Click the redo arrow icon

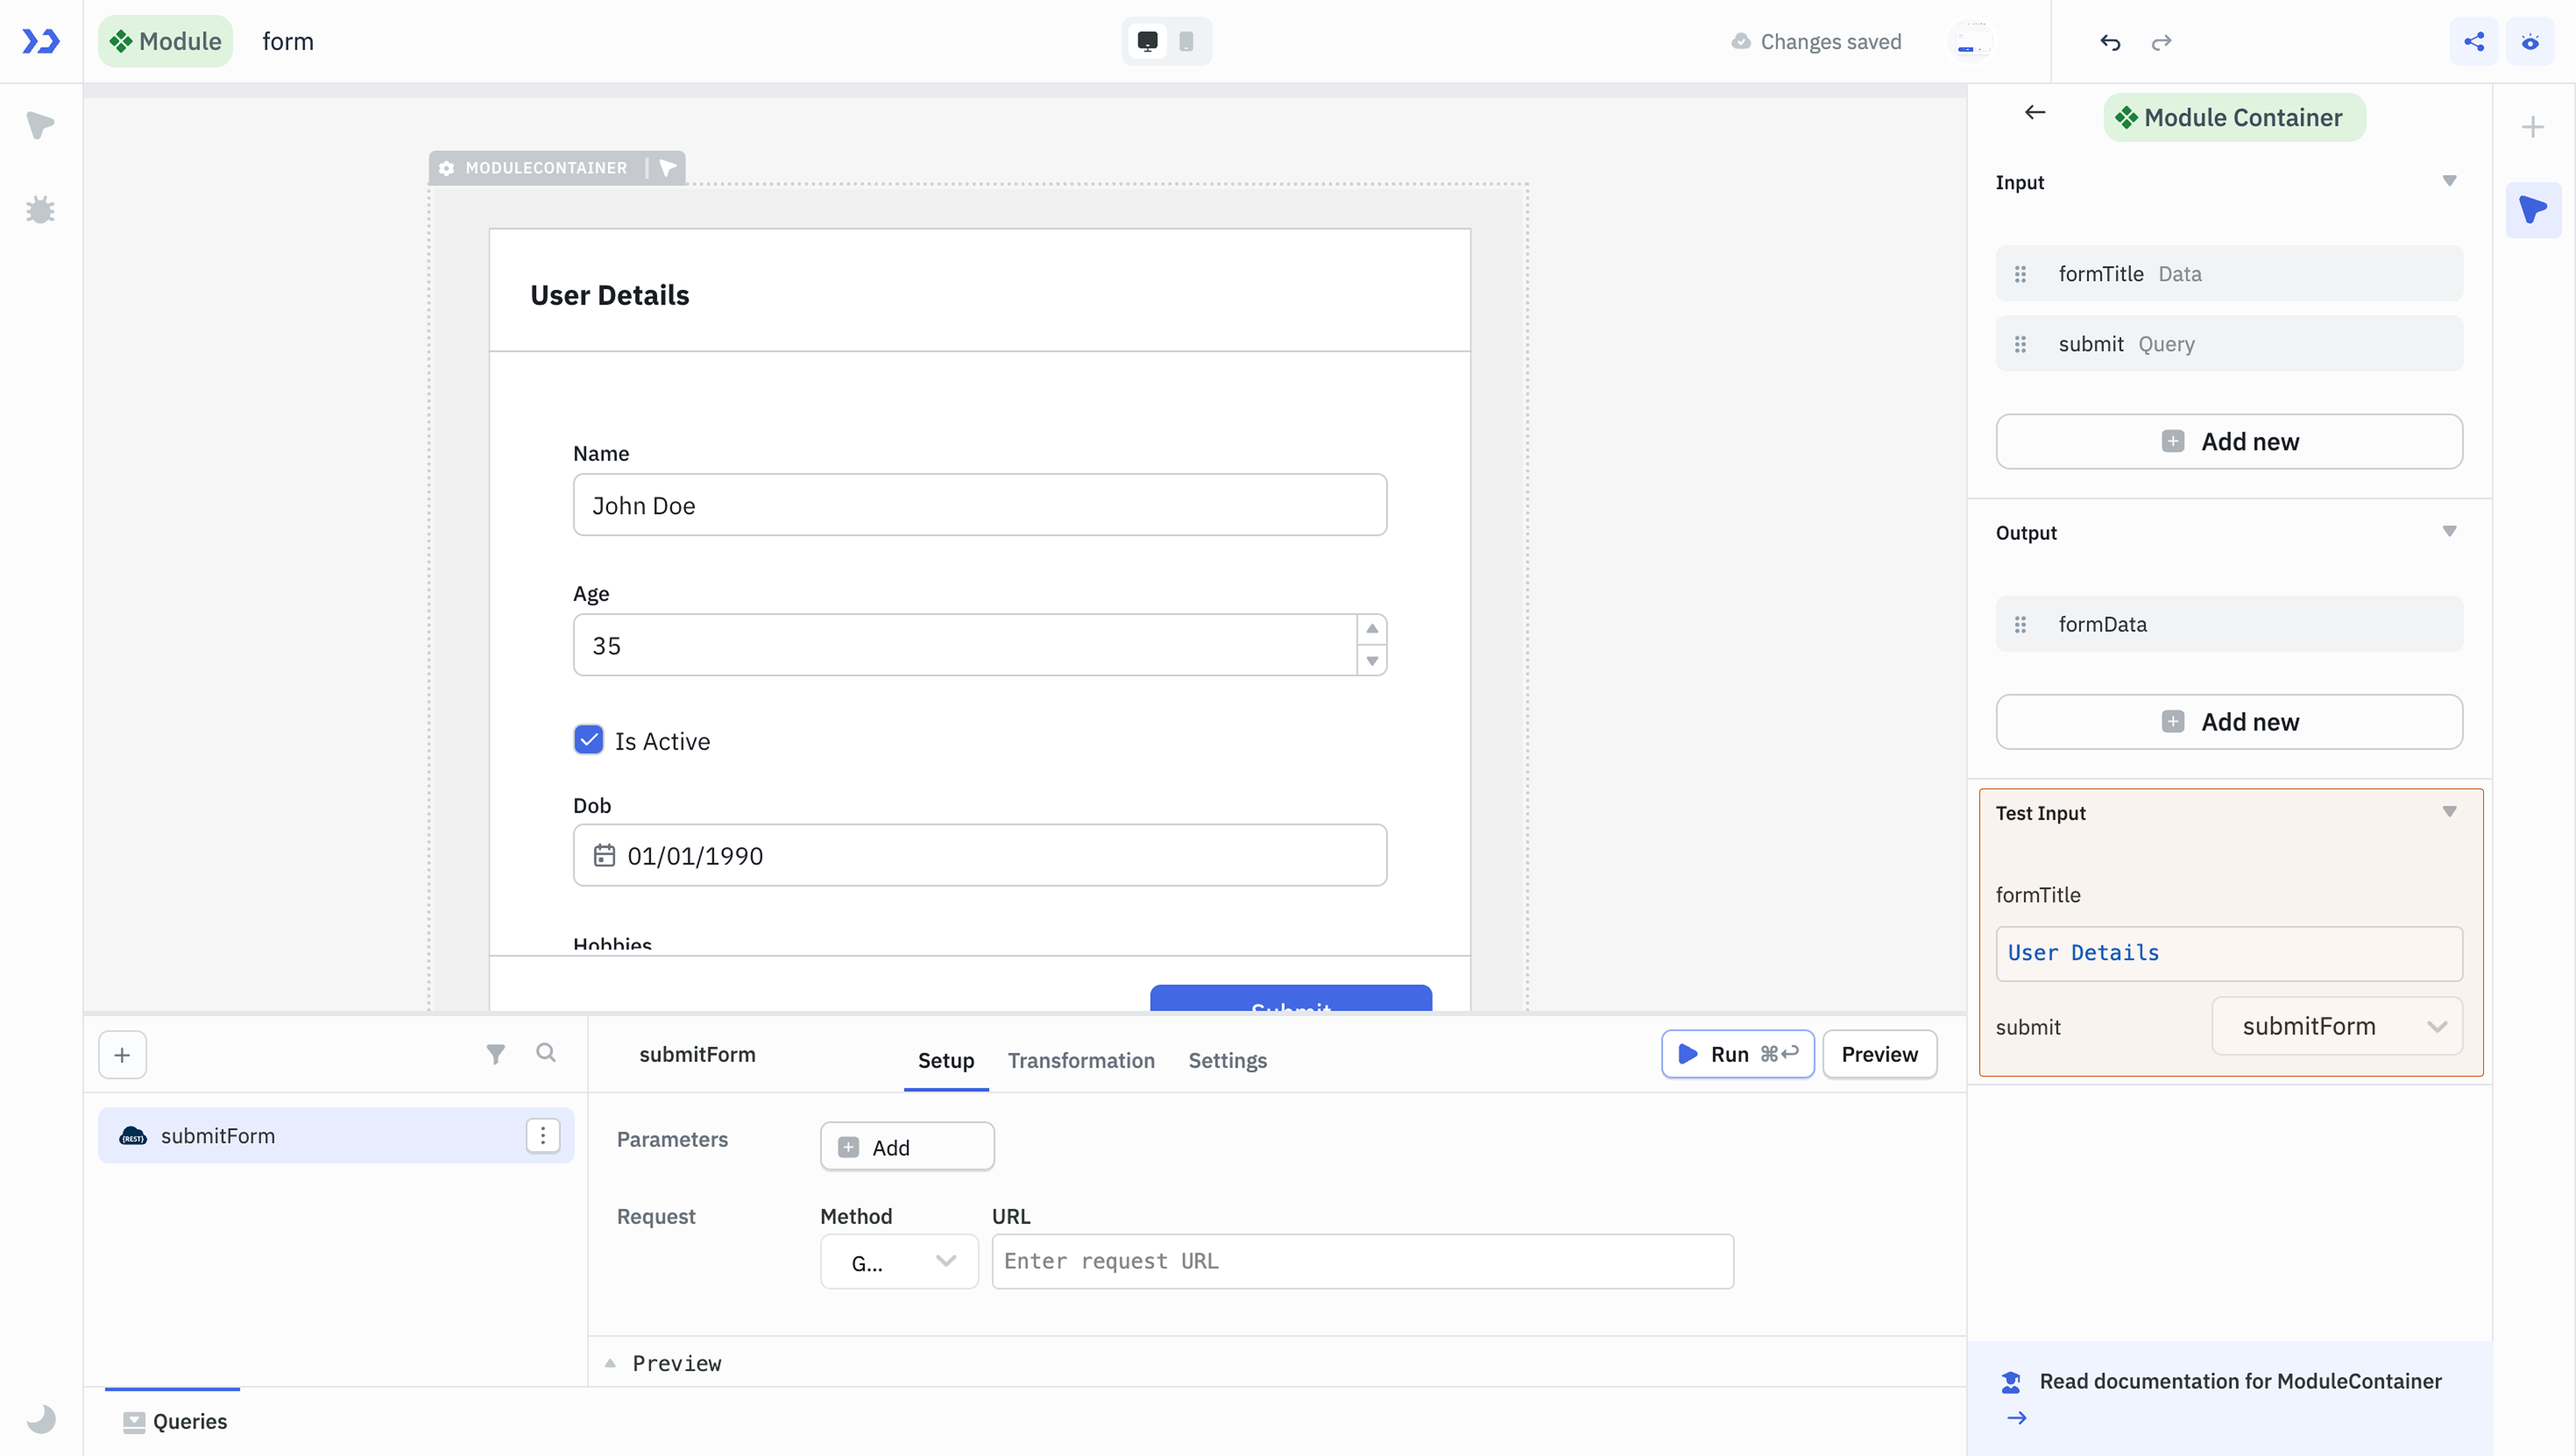coord(2161,42)
